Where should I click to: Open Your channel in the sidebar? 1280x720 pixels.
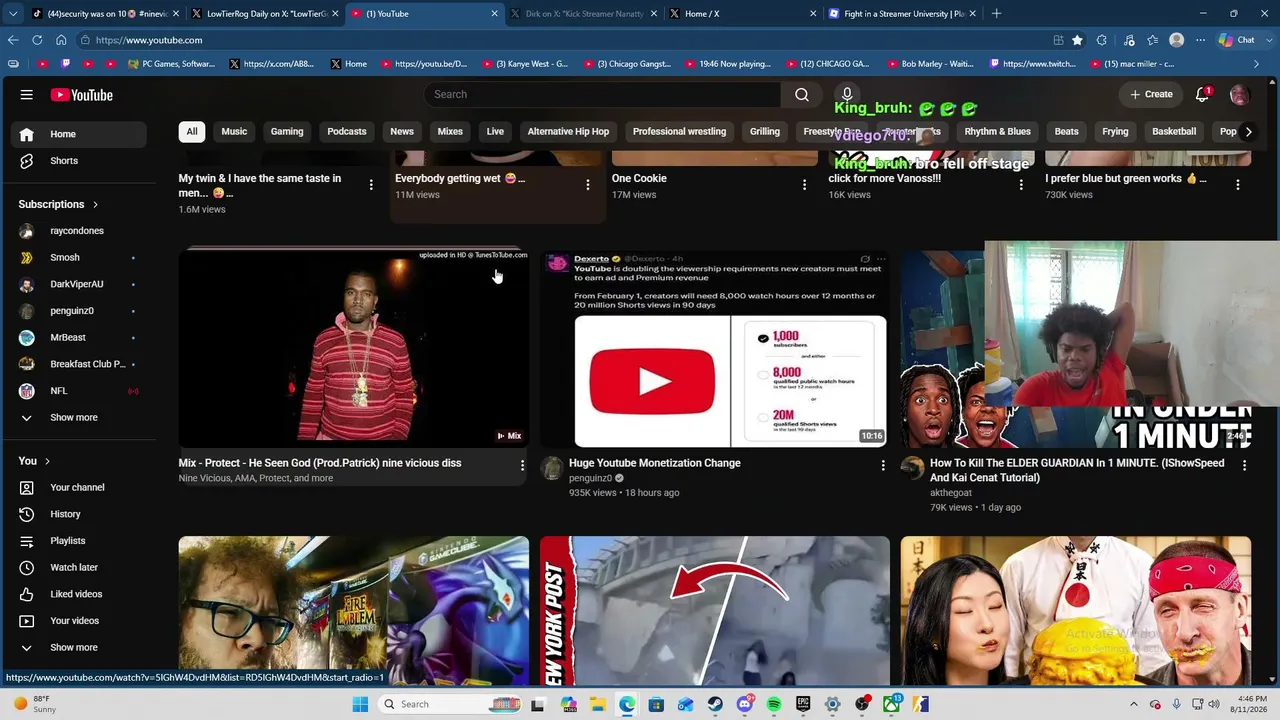pyautogui.click(x=78, y=487)
